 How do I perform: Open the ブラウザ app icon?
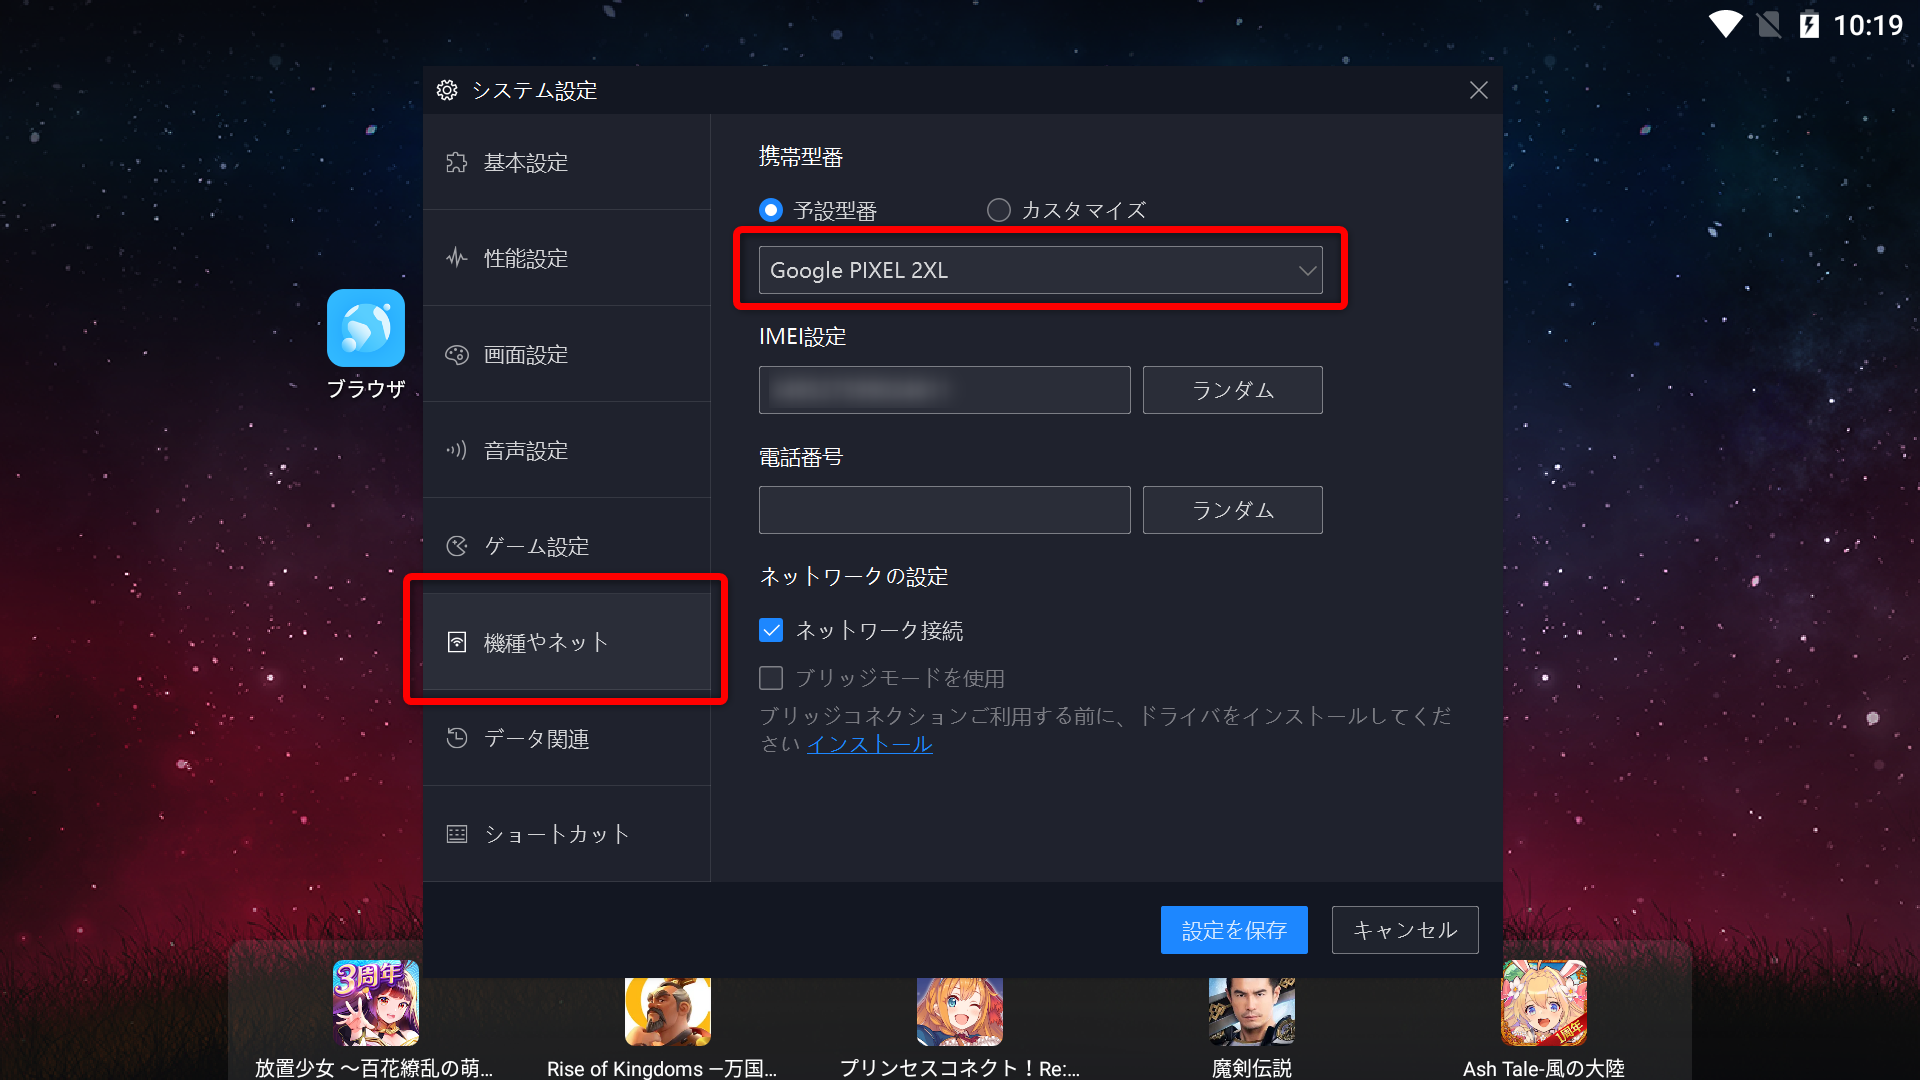(x=366, y=328)
